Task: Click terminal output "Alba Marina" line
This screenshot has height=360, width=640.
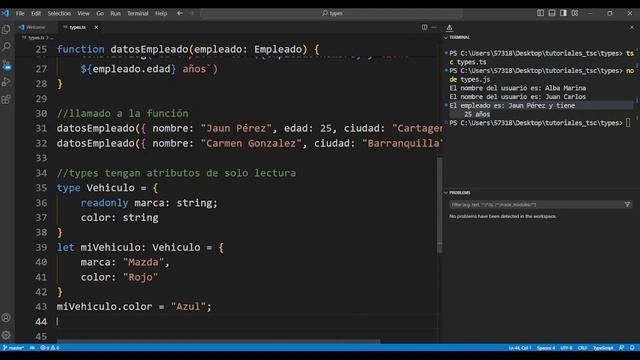Action: pyautogui.click(x=518, y=88)
